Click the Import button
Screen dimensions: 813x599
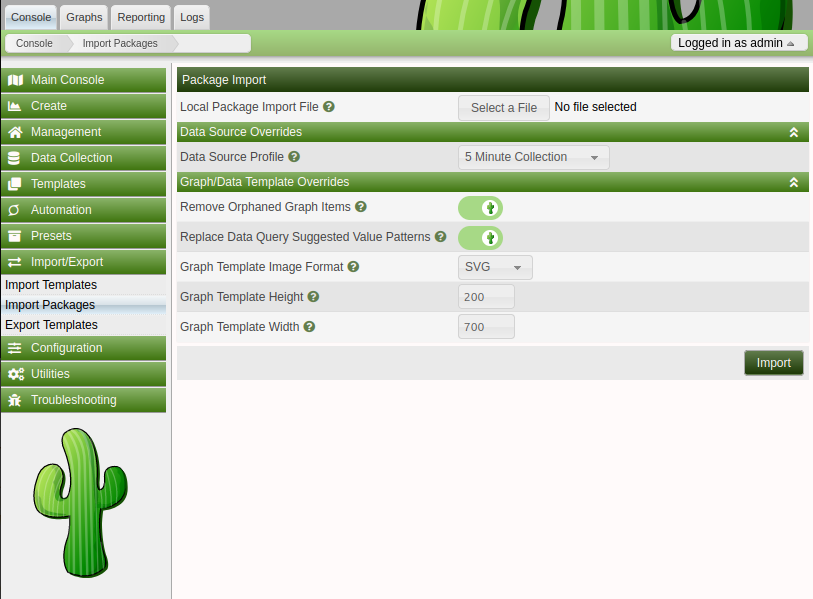(774, 363)
